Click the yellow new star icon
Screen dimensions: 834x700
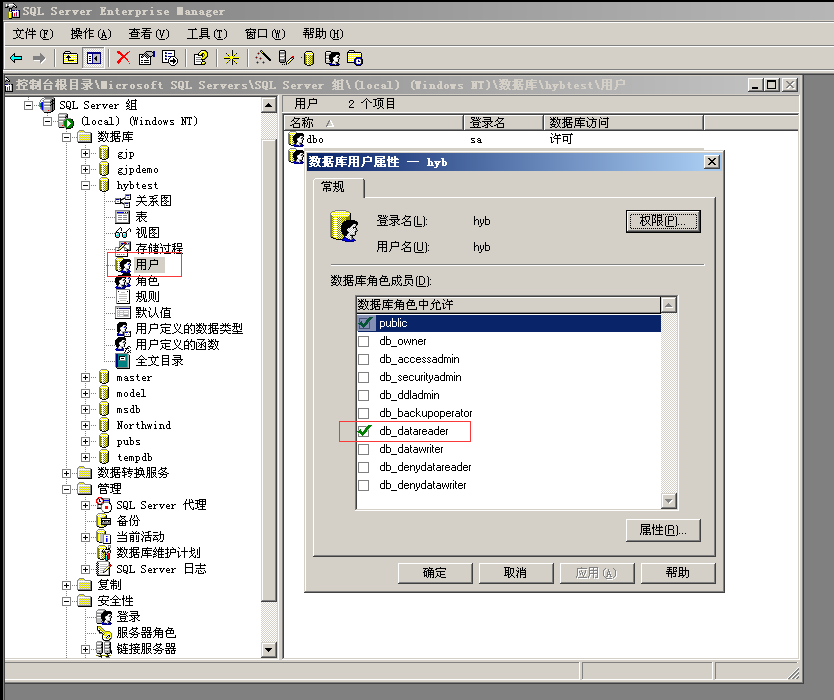coord(231,58)
